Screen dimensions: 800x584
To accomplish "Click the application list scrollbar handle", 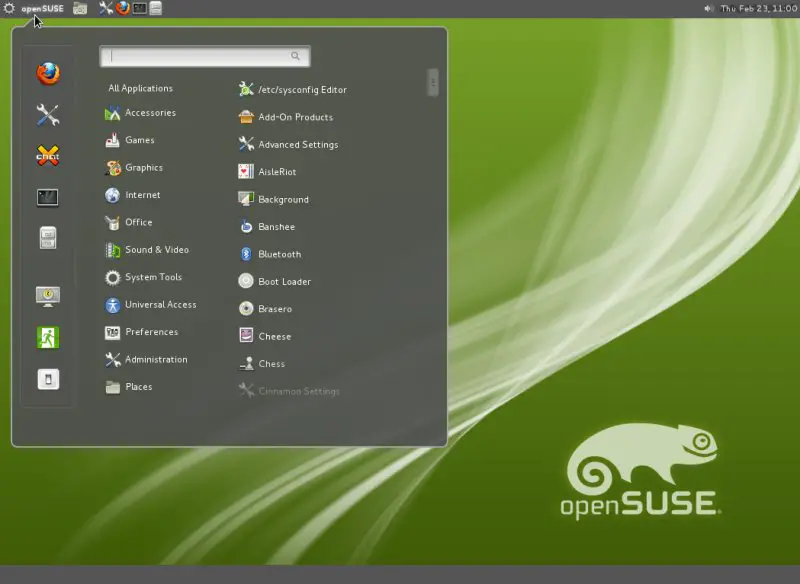I will pos(433,82).
